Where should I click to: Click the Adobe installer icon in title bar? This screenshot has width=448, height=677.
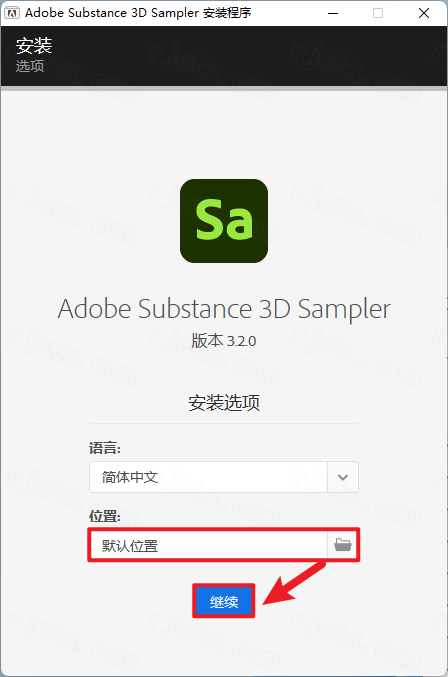pyautogui.click(x=12, y=13)
